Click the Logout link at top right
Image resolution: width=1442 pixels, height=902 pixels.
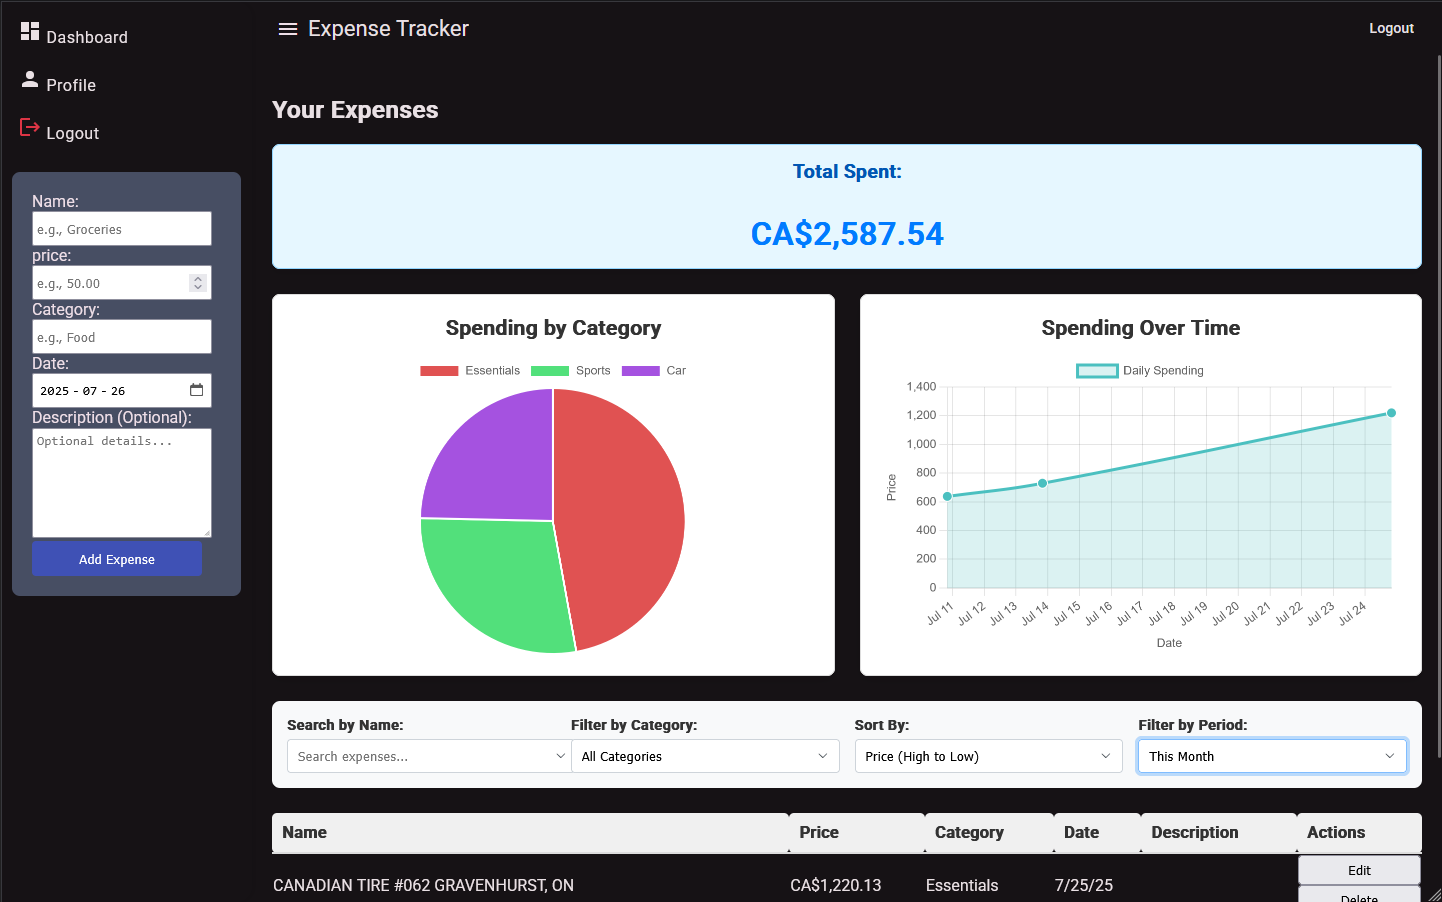[x=1391, y=28]
